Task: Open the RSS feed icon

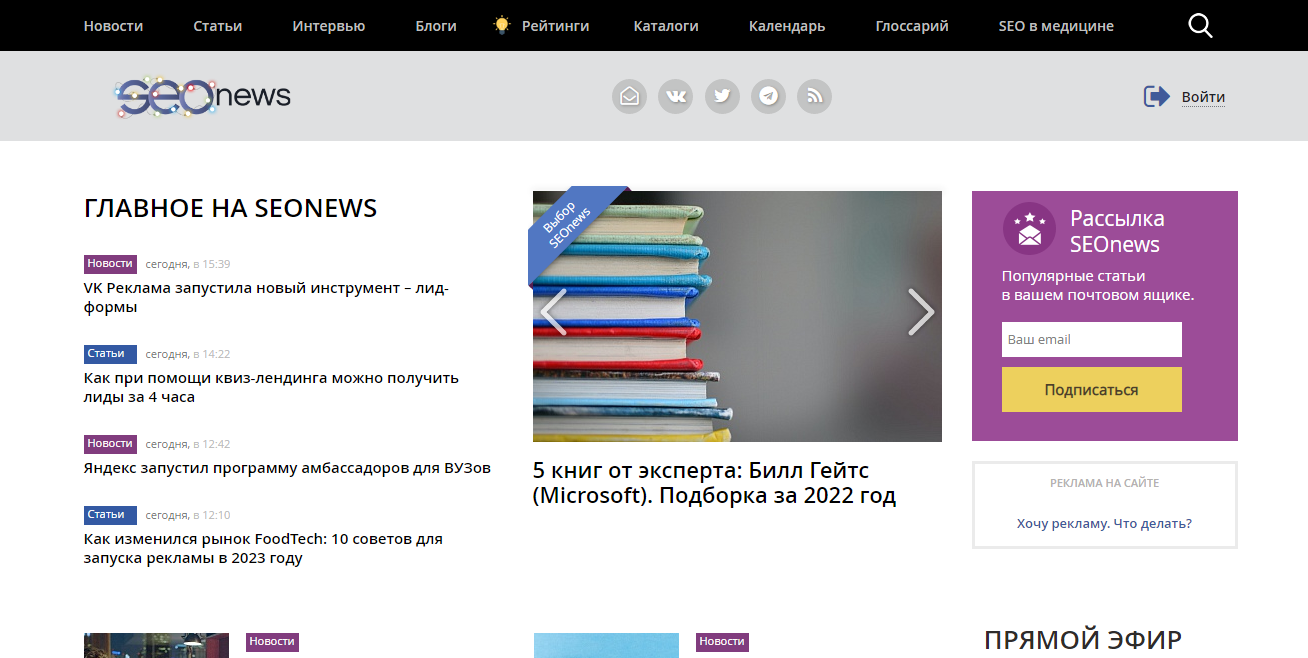Action: (814, 97)
